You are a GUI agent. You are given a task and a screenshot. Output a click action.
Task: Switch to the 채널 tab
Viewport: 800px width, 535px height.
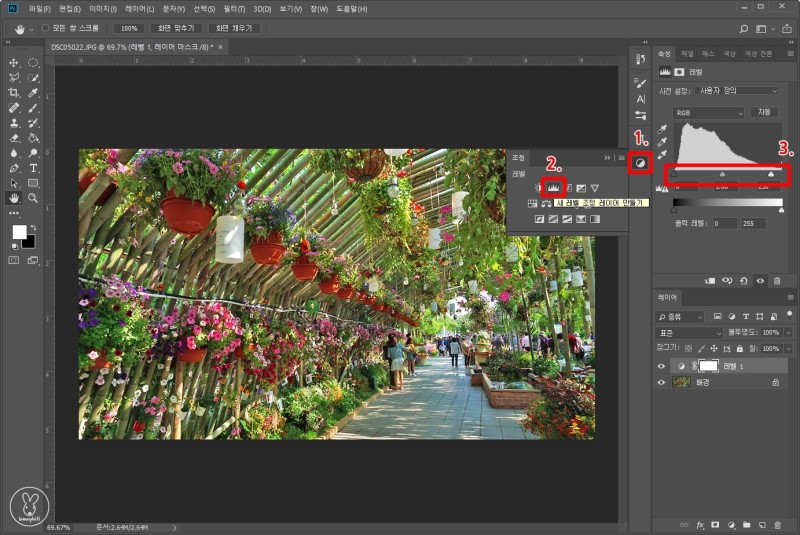pos(687,53)
